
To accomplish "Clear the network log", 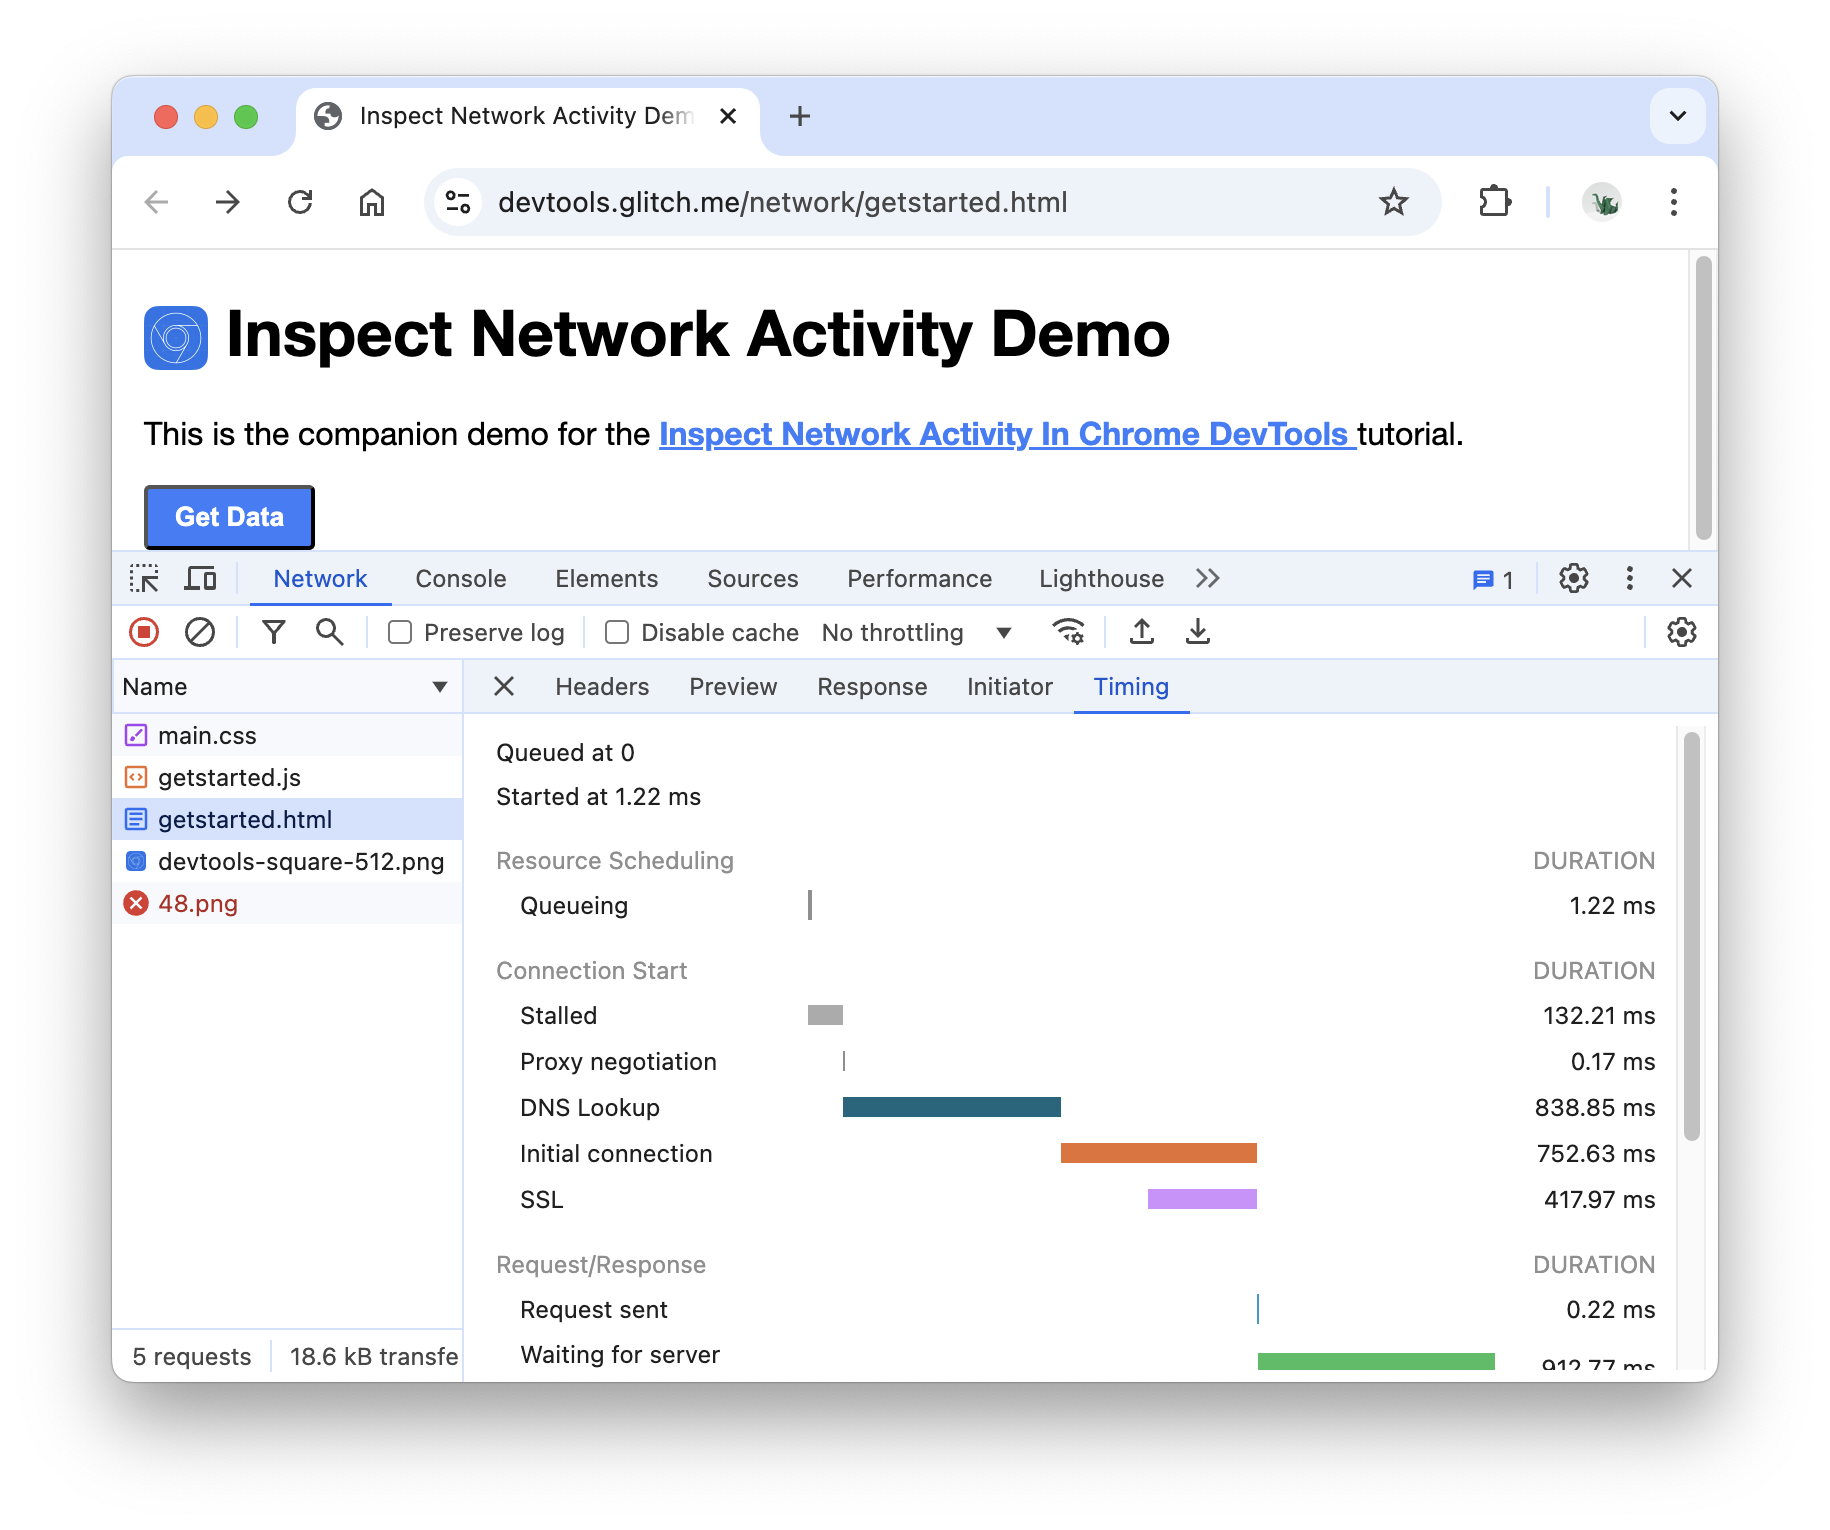I will (x=200, y=632).
